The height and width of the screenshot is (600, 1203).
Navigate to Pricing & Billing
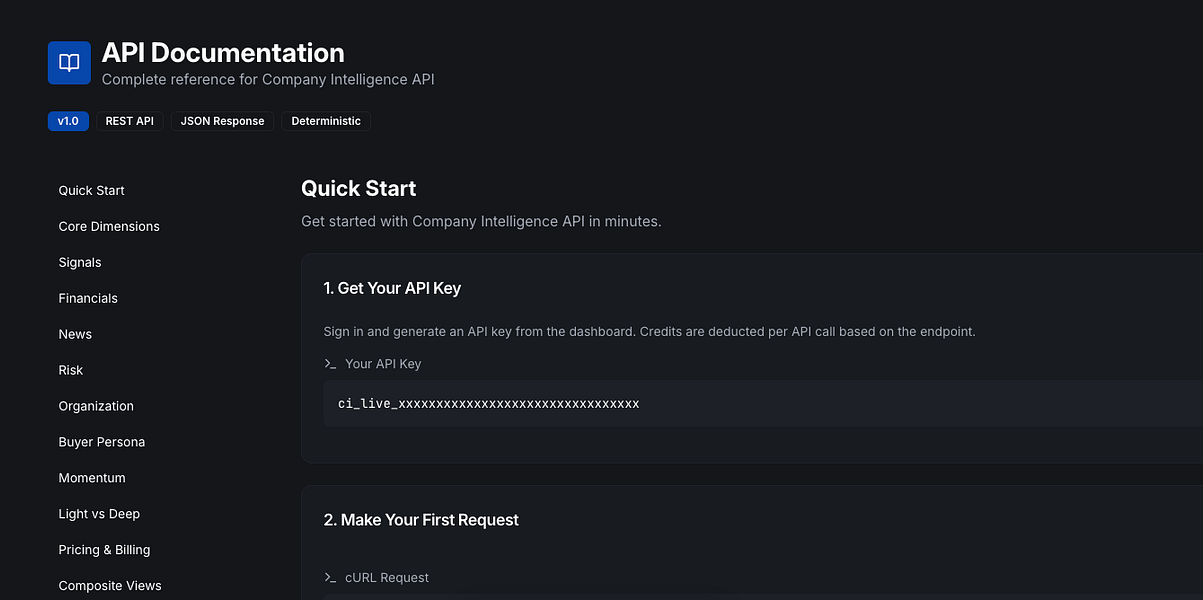pos(104,551)
